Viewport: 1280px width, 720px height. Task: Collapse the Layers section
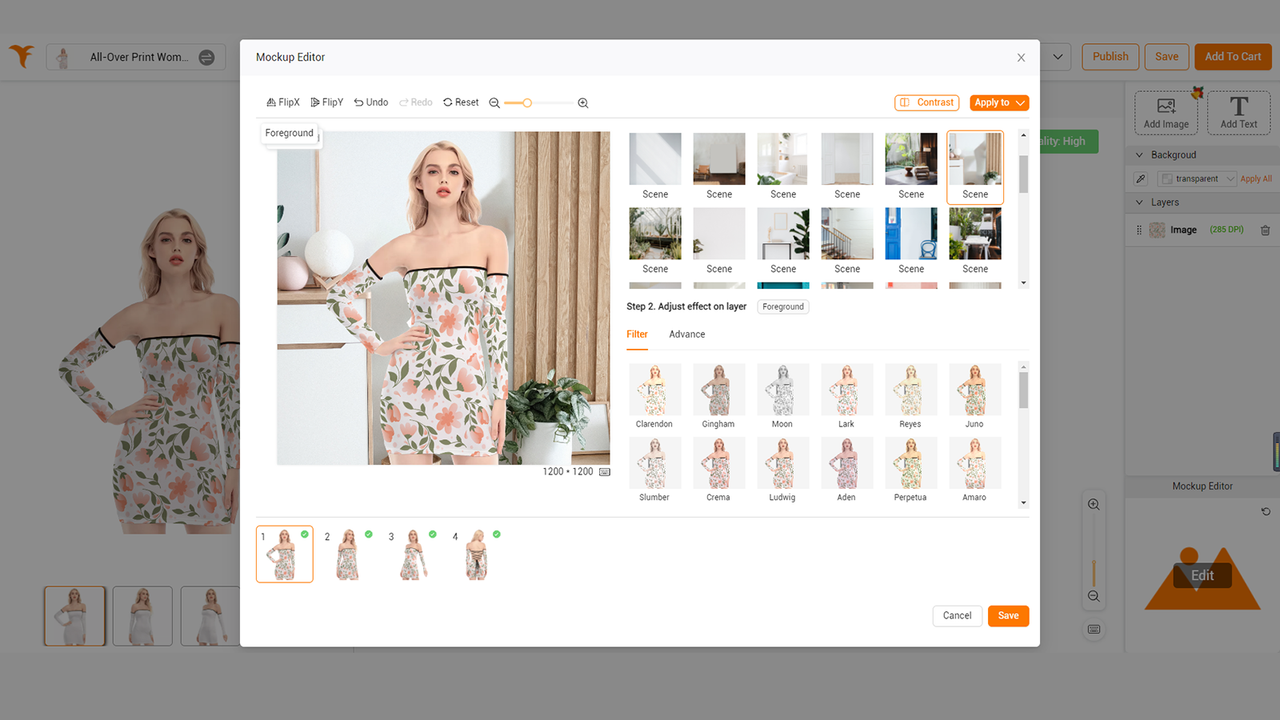pyautogui.click(x=1139, y=202)
